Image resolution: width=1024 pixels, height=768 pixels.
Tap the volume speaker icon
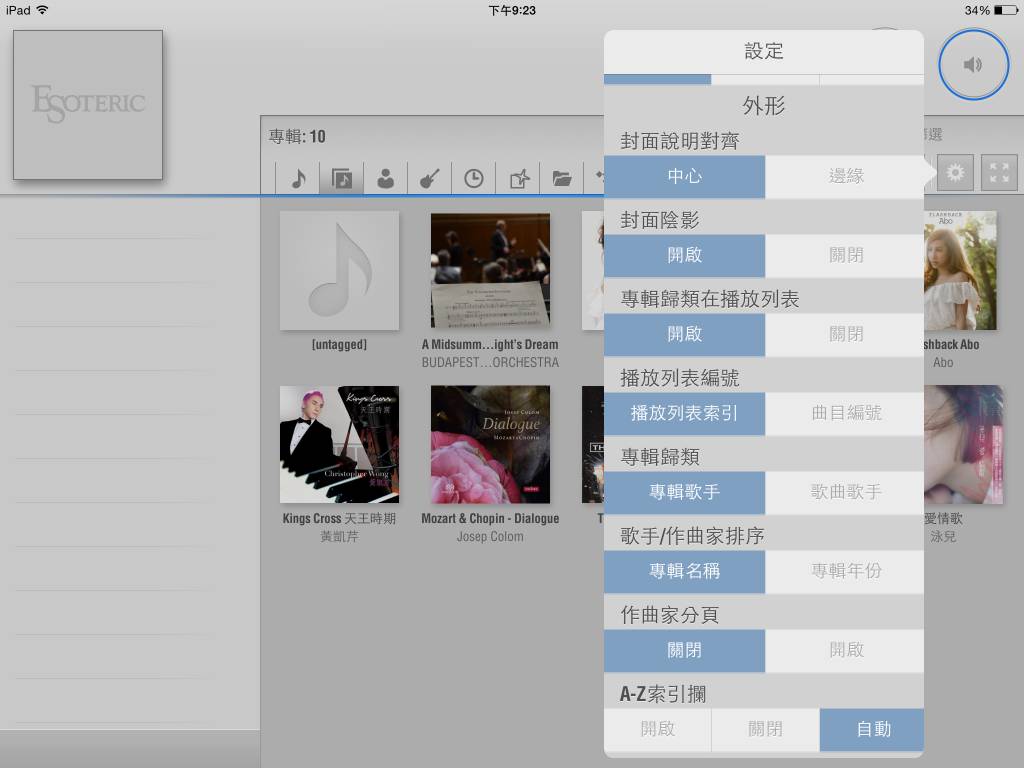pyautogui.click(x=973, y=63)
